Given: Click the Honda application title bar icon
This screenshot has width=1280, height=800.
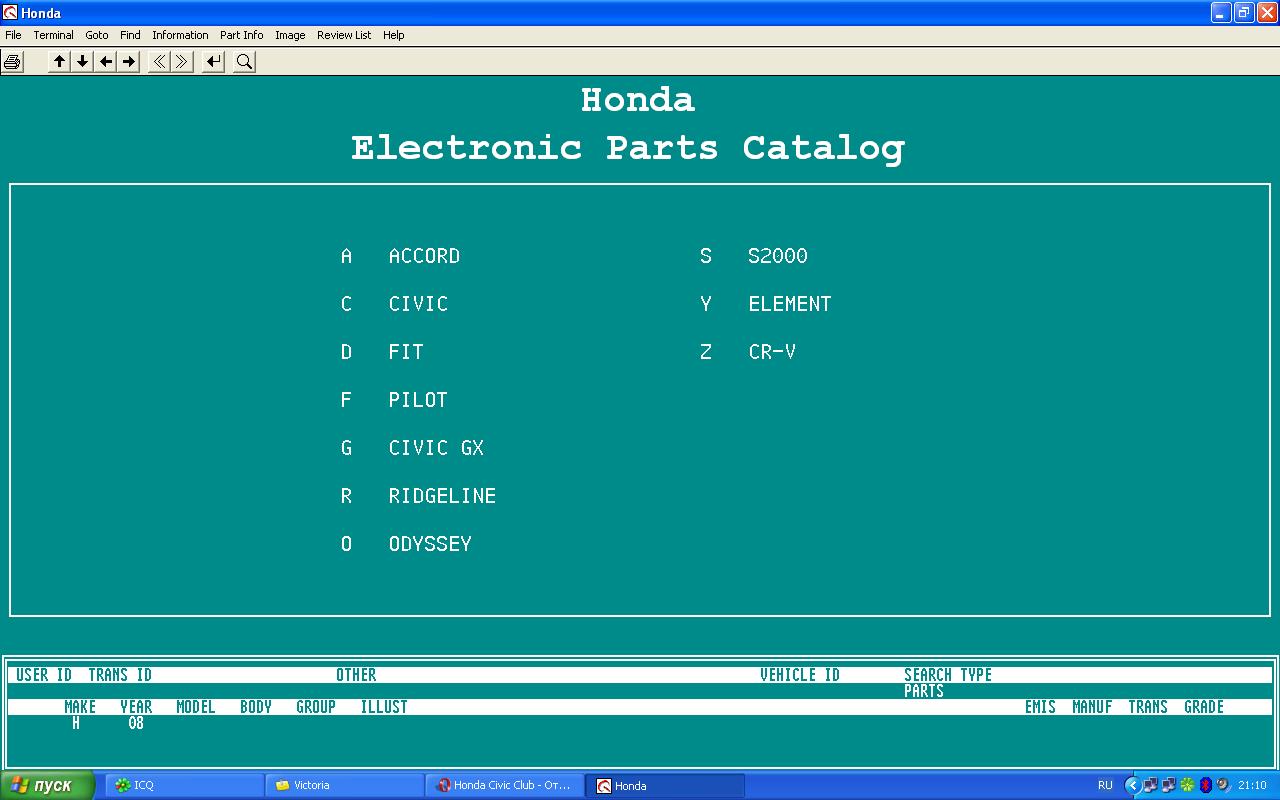Looking at the screenshot, I should [x=10, y=13].
